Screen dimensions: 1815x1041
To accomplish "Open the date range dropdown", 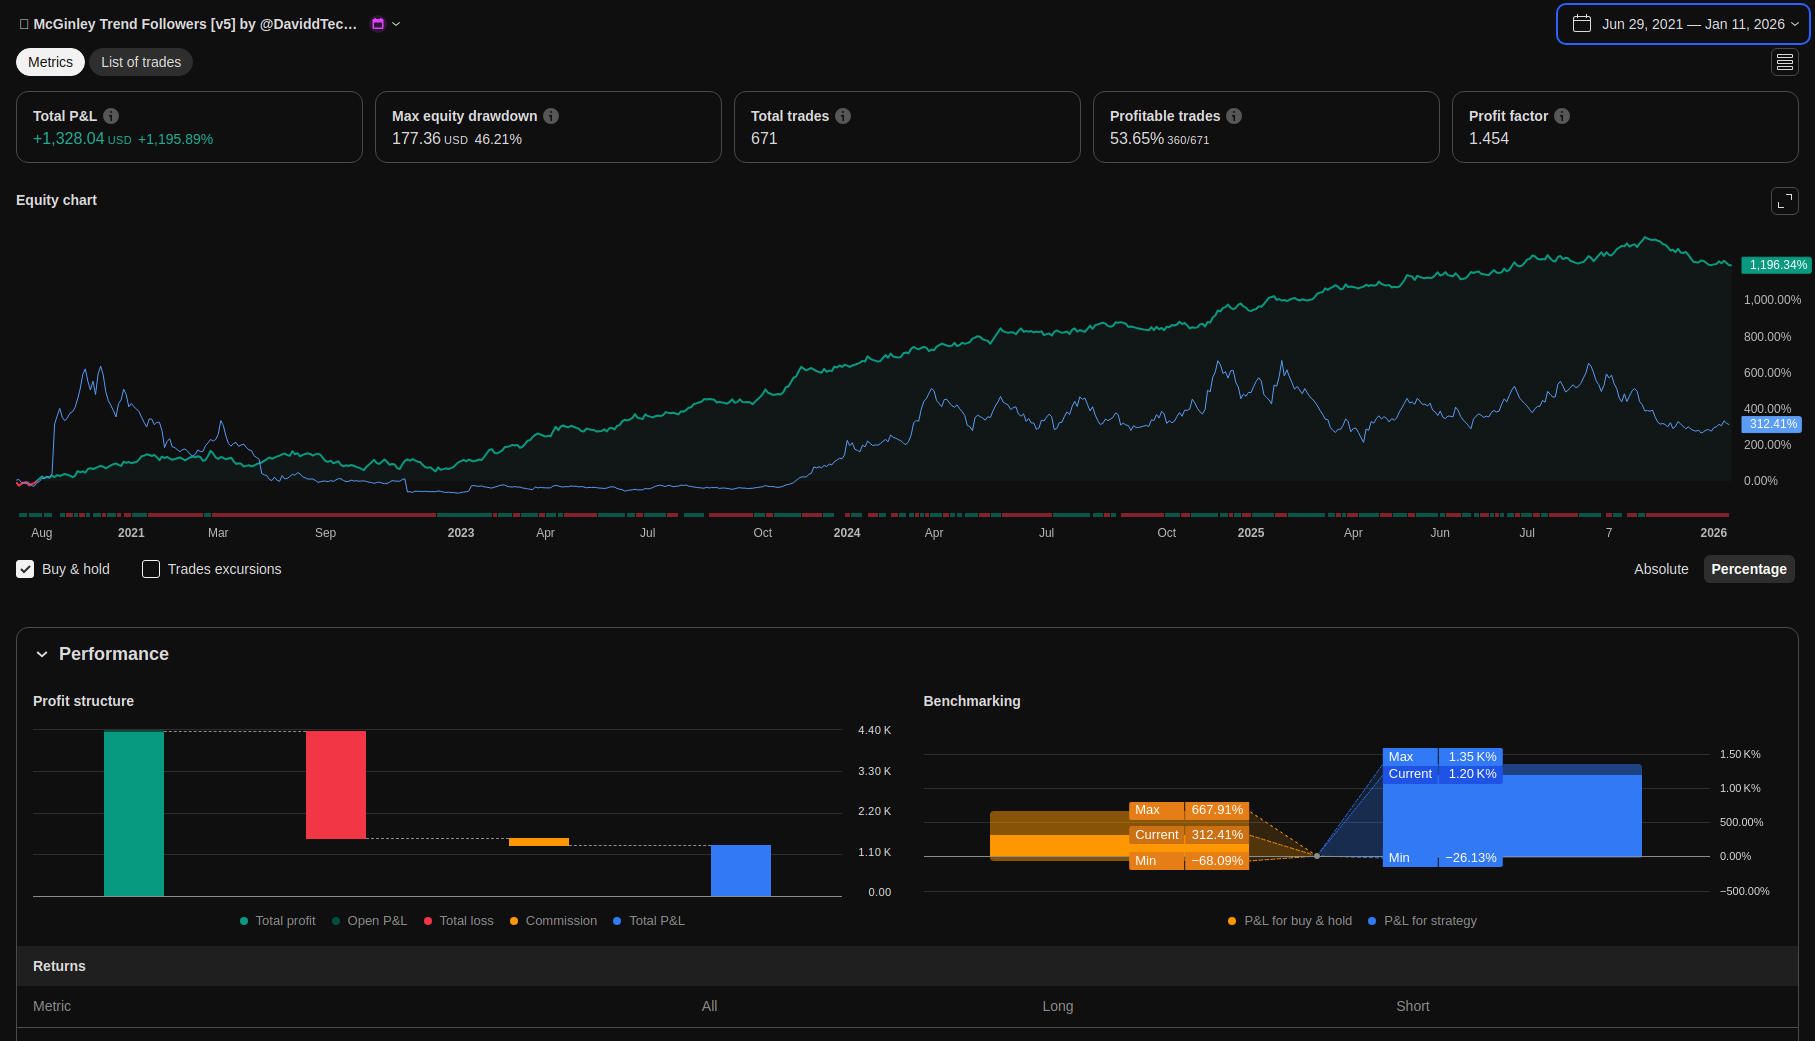I will coord(1683,24).
